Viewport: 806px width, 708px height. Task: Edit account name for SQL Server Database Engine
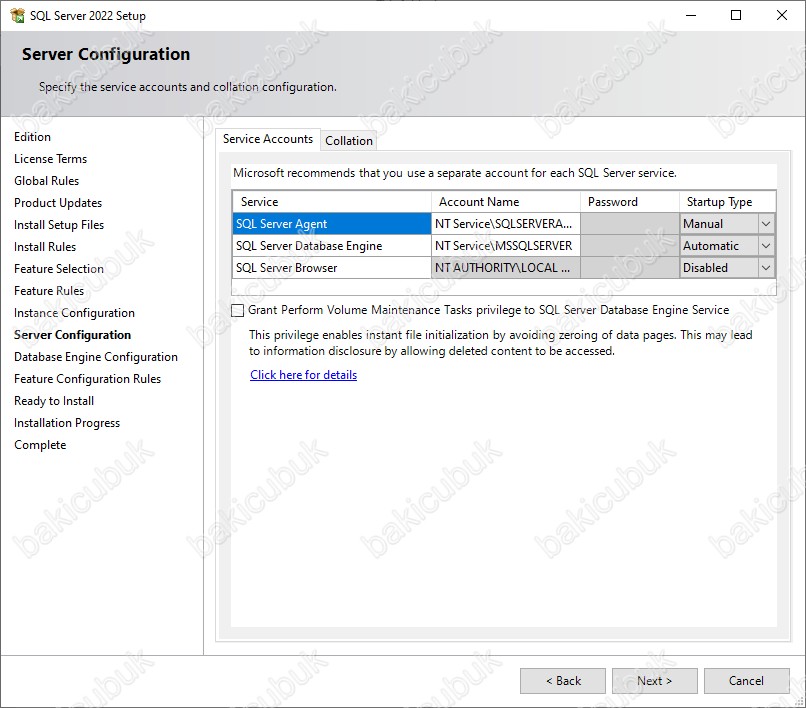[504, 246]
